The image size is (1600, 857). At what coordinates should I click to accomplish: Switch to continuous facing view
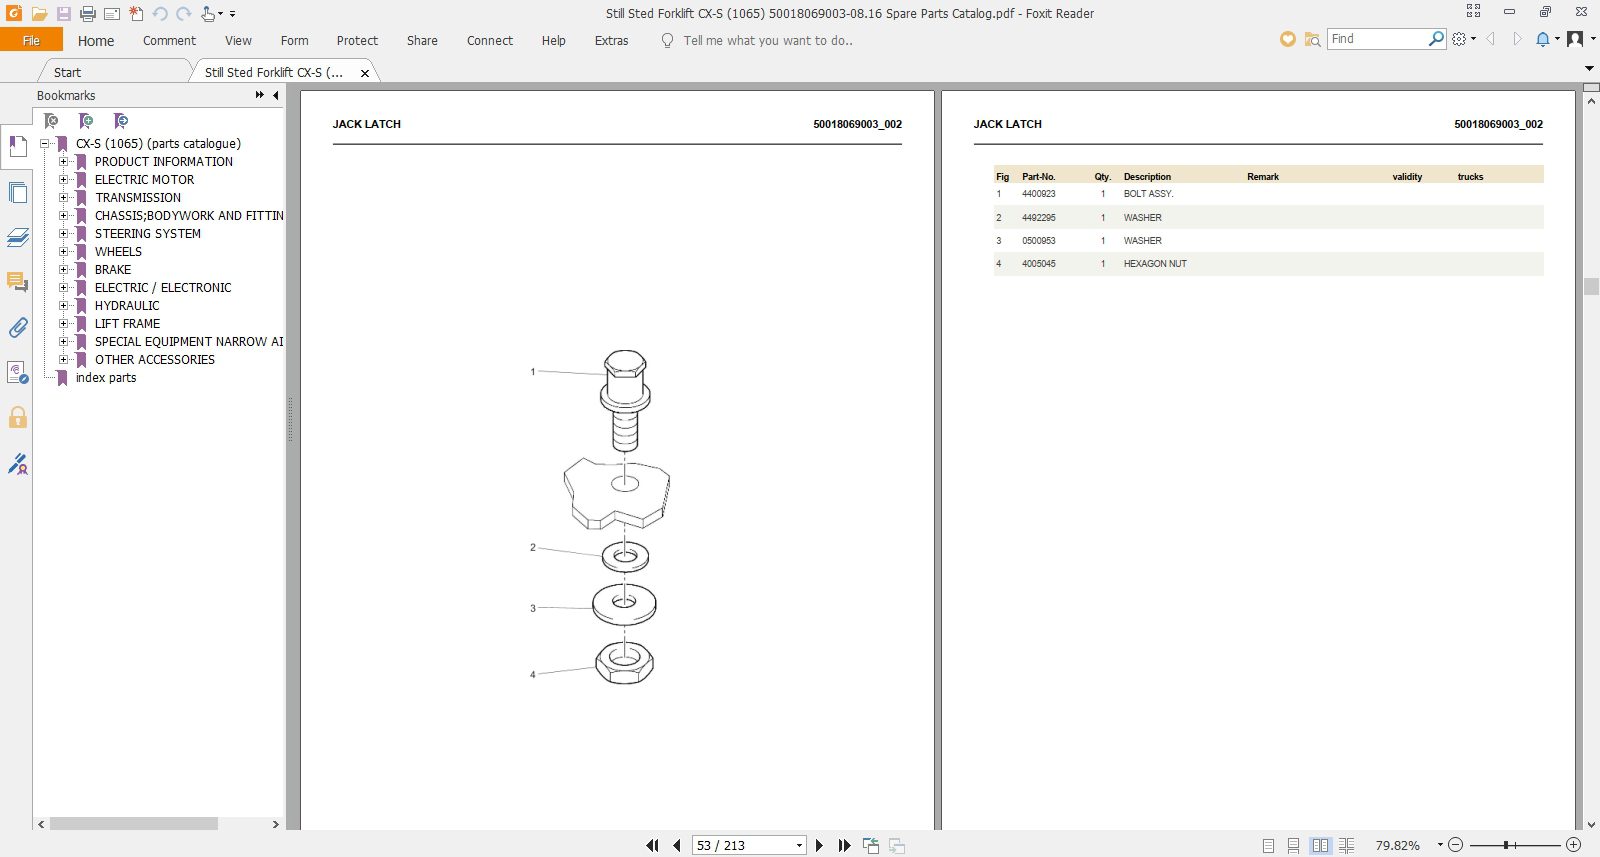pyautogui.click(x=1346, y=846)
